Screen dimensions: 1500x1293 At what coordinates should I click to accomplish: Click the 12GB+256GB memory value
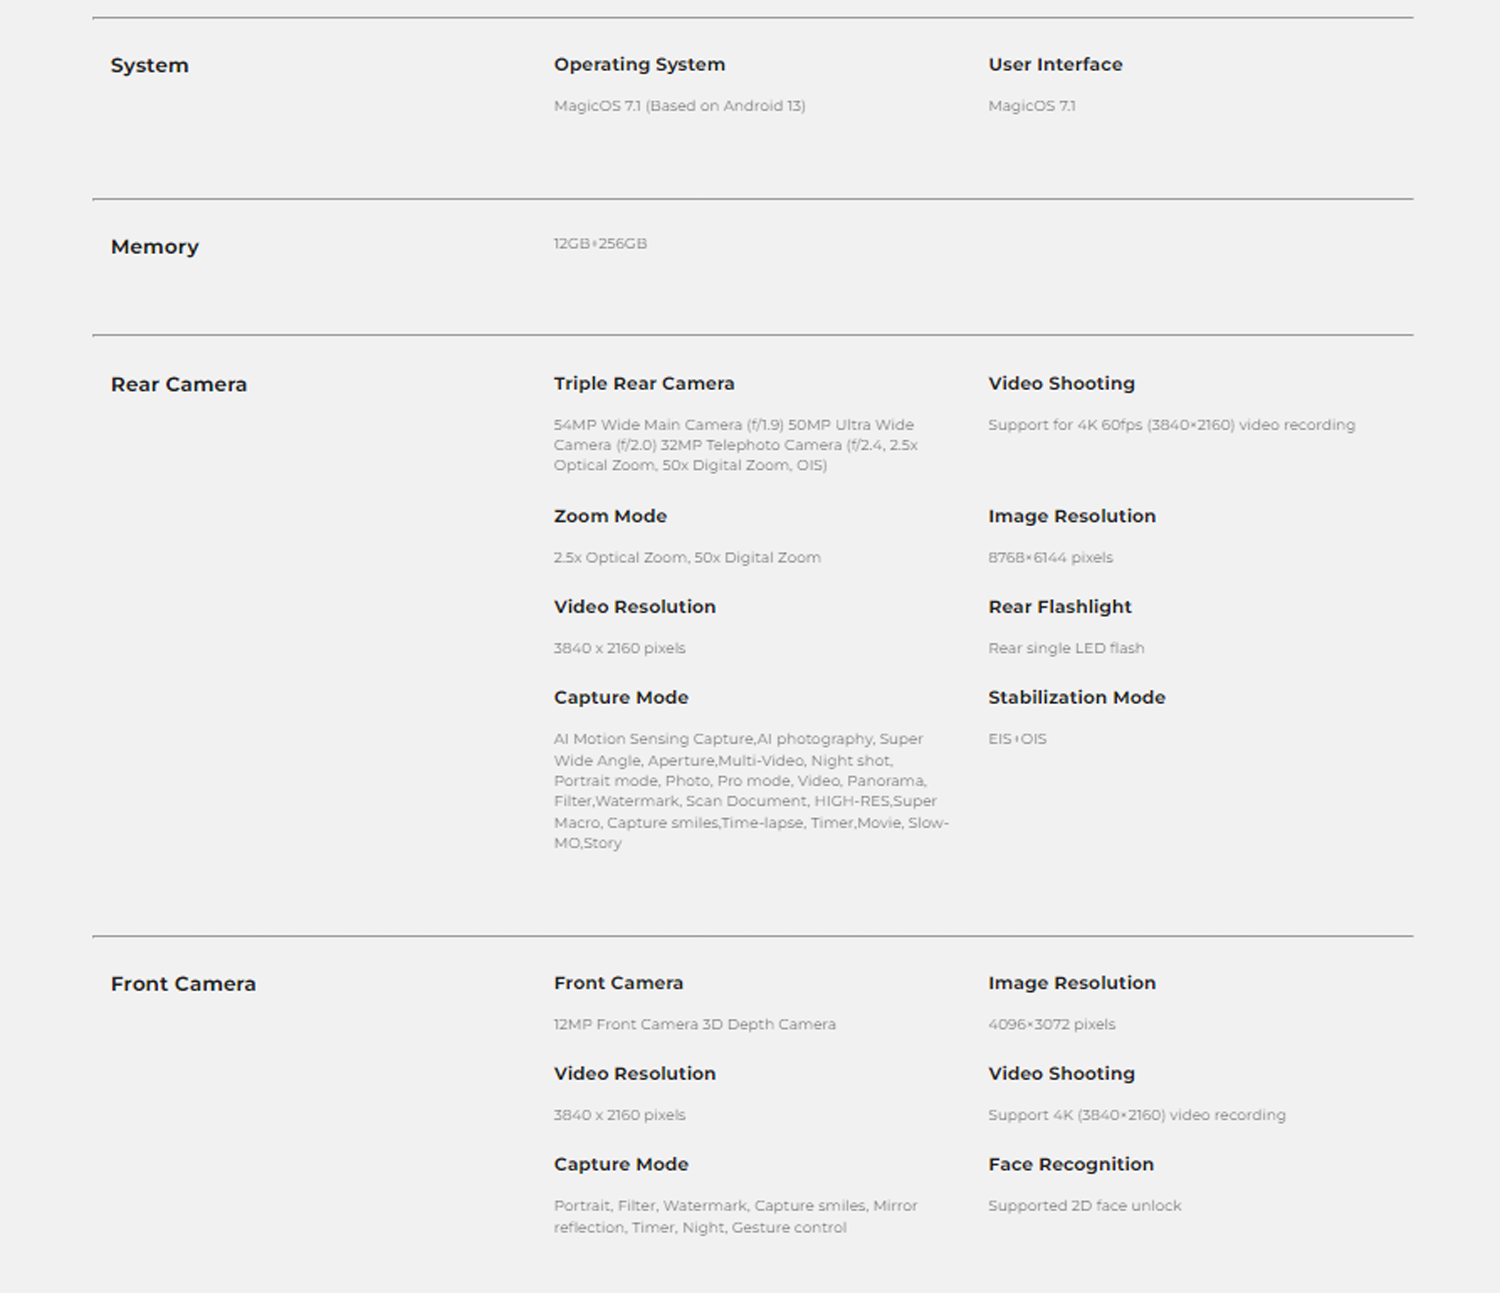coord(600,244)
